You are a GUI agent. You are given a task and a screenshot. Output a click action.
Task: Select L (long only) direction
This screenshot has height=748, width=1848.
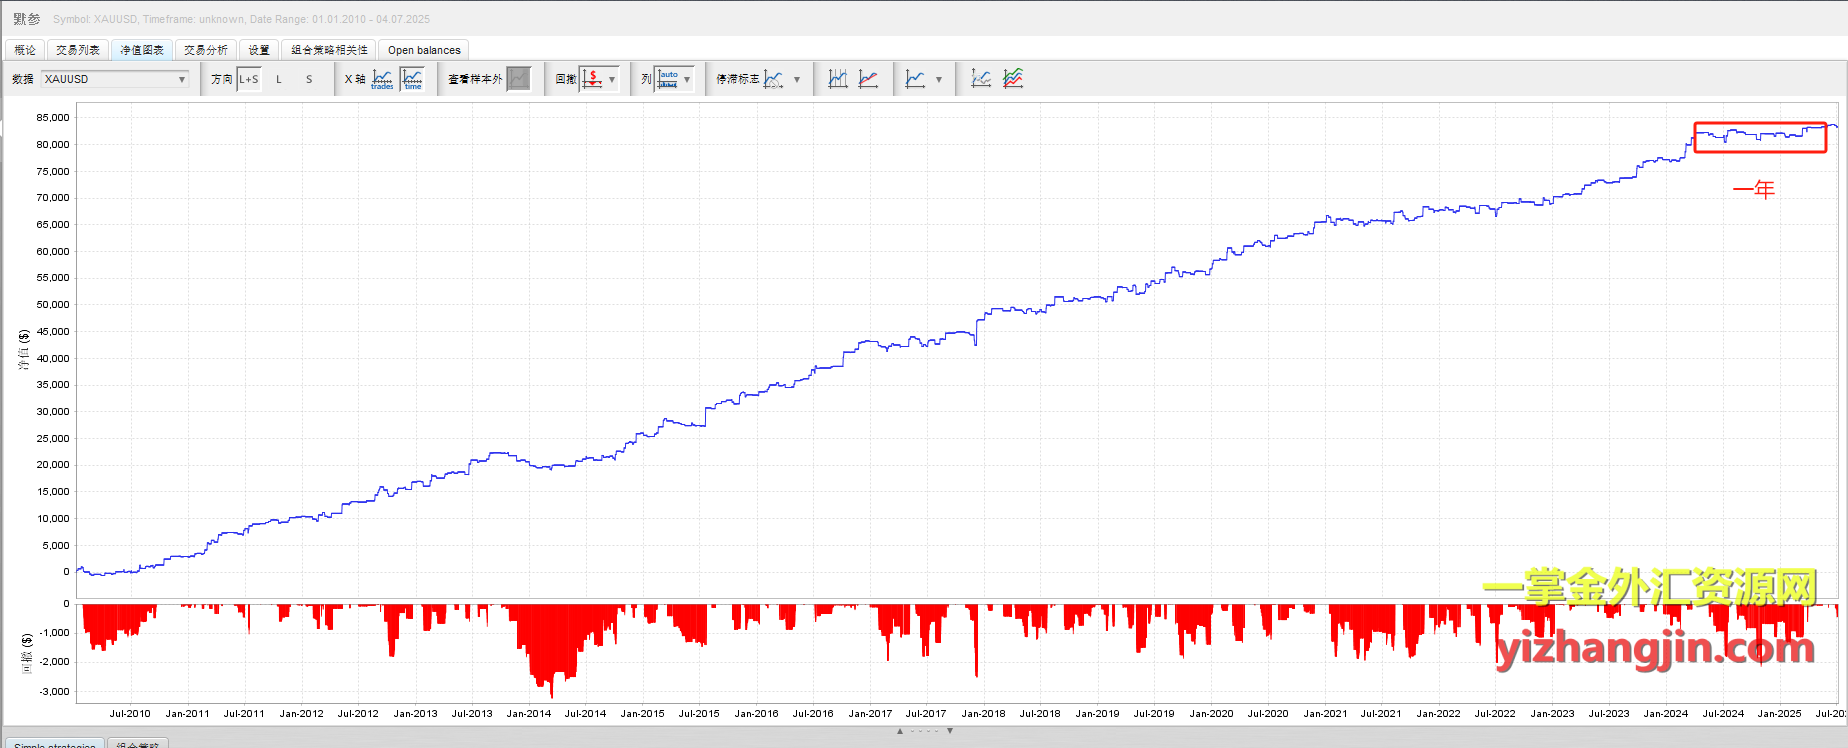279,79
